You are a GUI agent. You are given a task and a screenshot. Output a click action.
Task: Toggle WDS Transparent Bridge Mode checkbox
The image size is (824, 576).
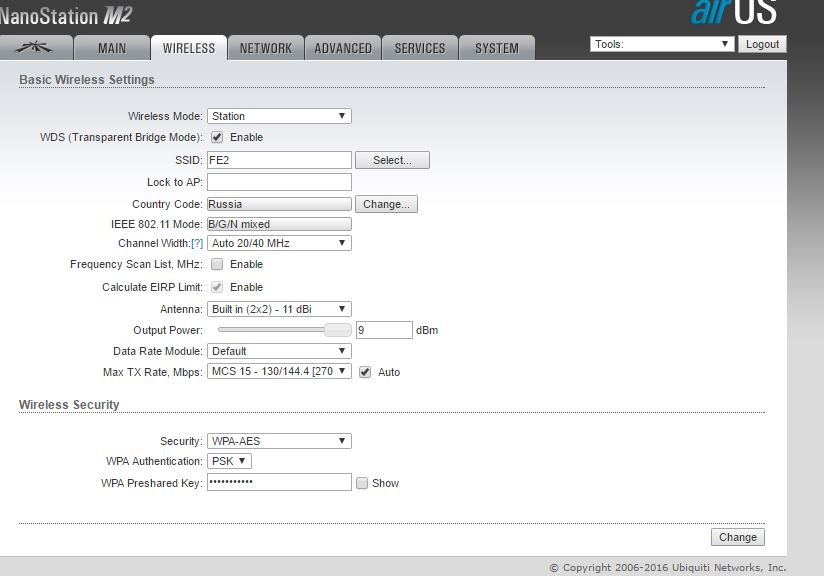point(217,137)
